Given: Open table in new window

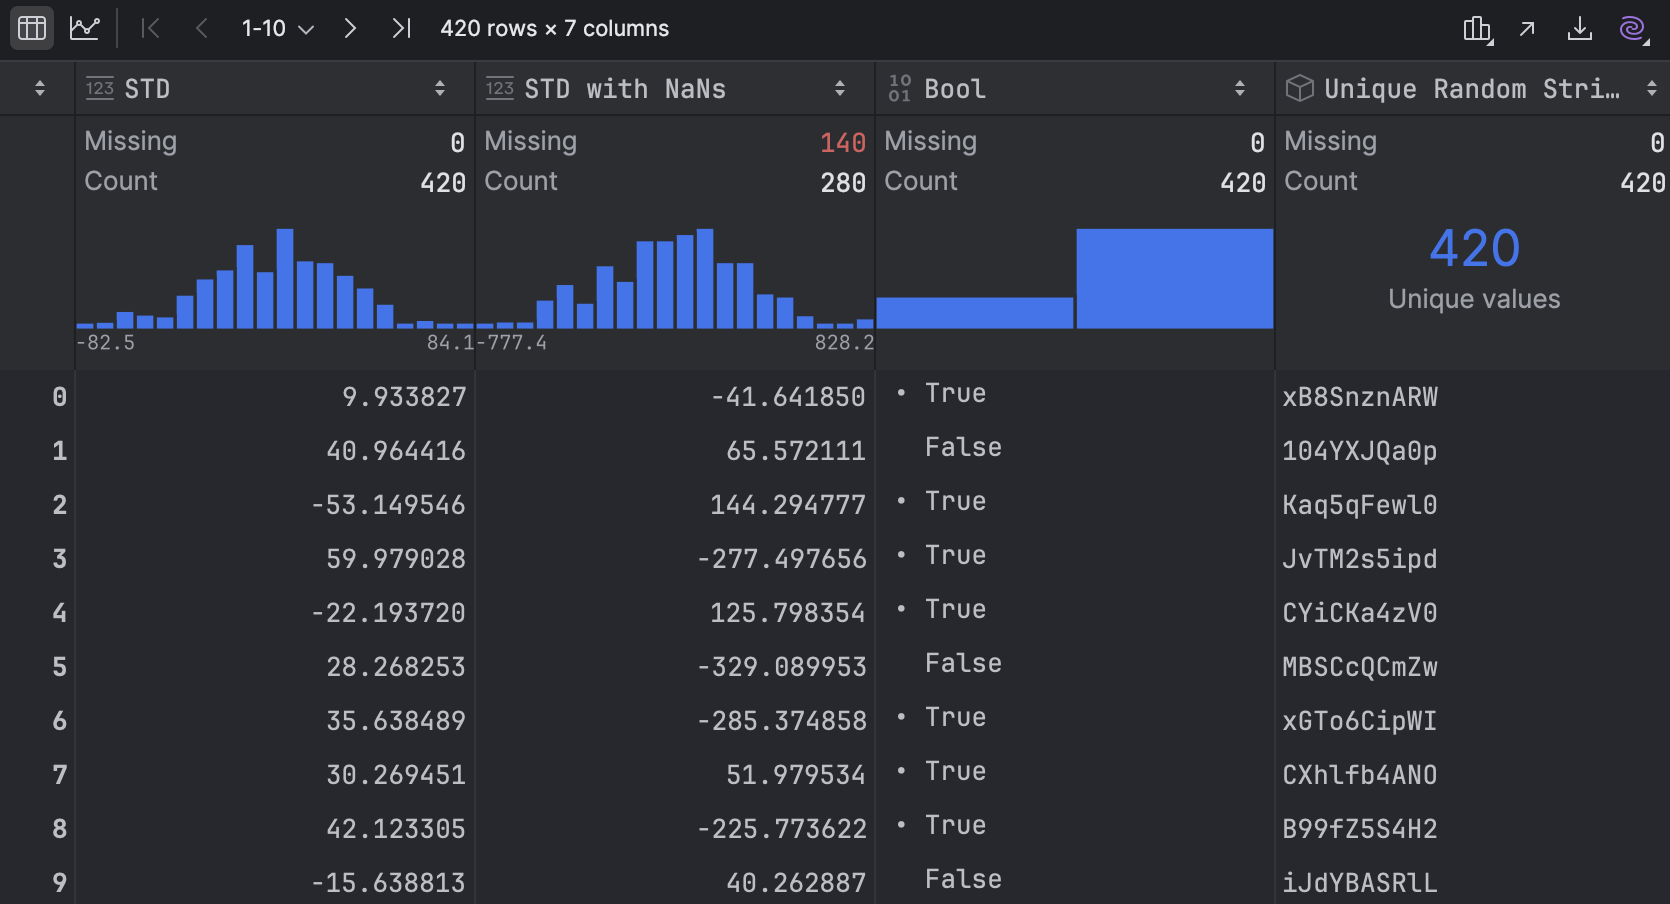Looking at the screenshot, I should [x=1527, y=29].
